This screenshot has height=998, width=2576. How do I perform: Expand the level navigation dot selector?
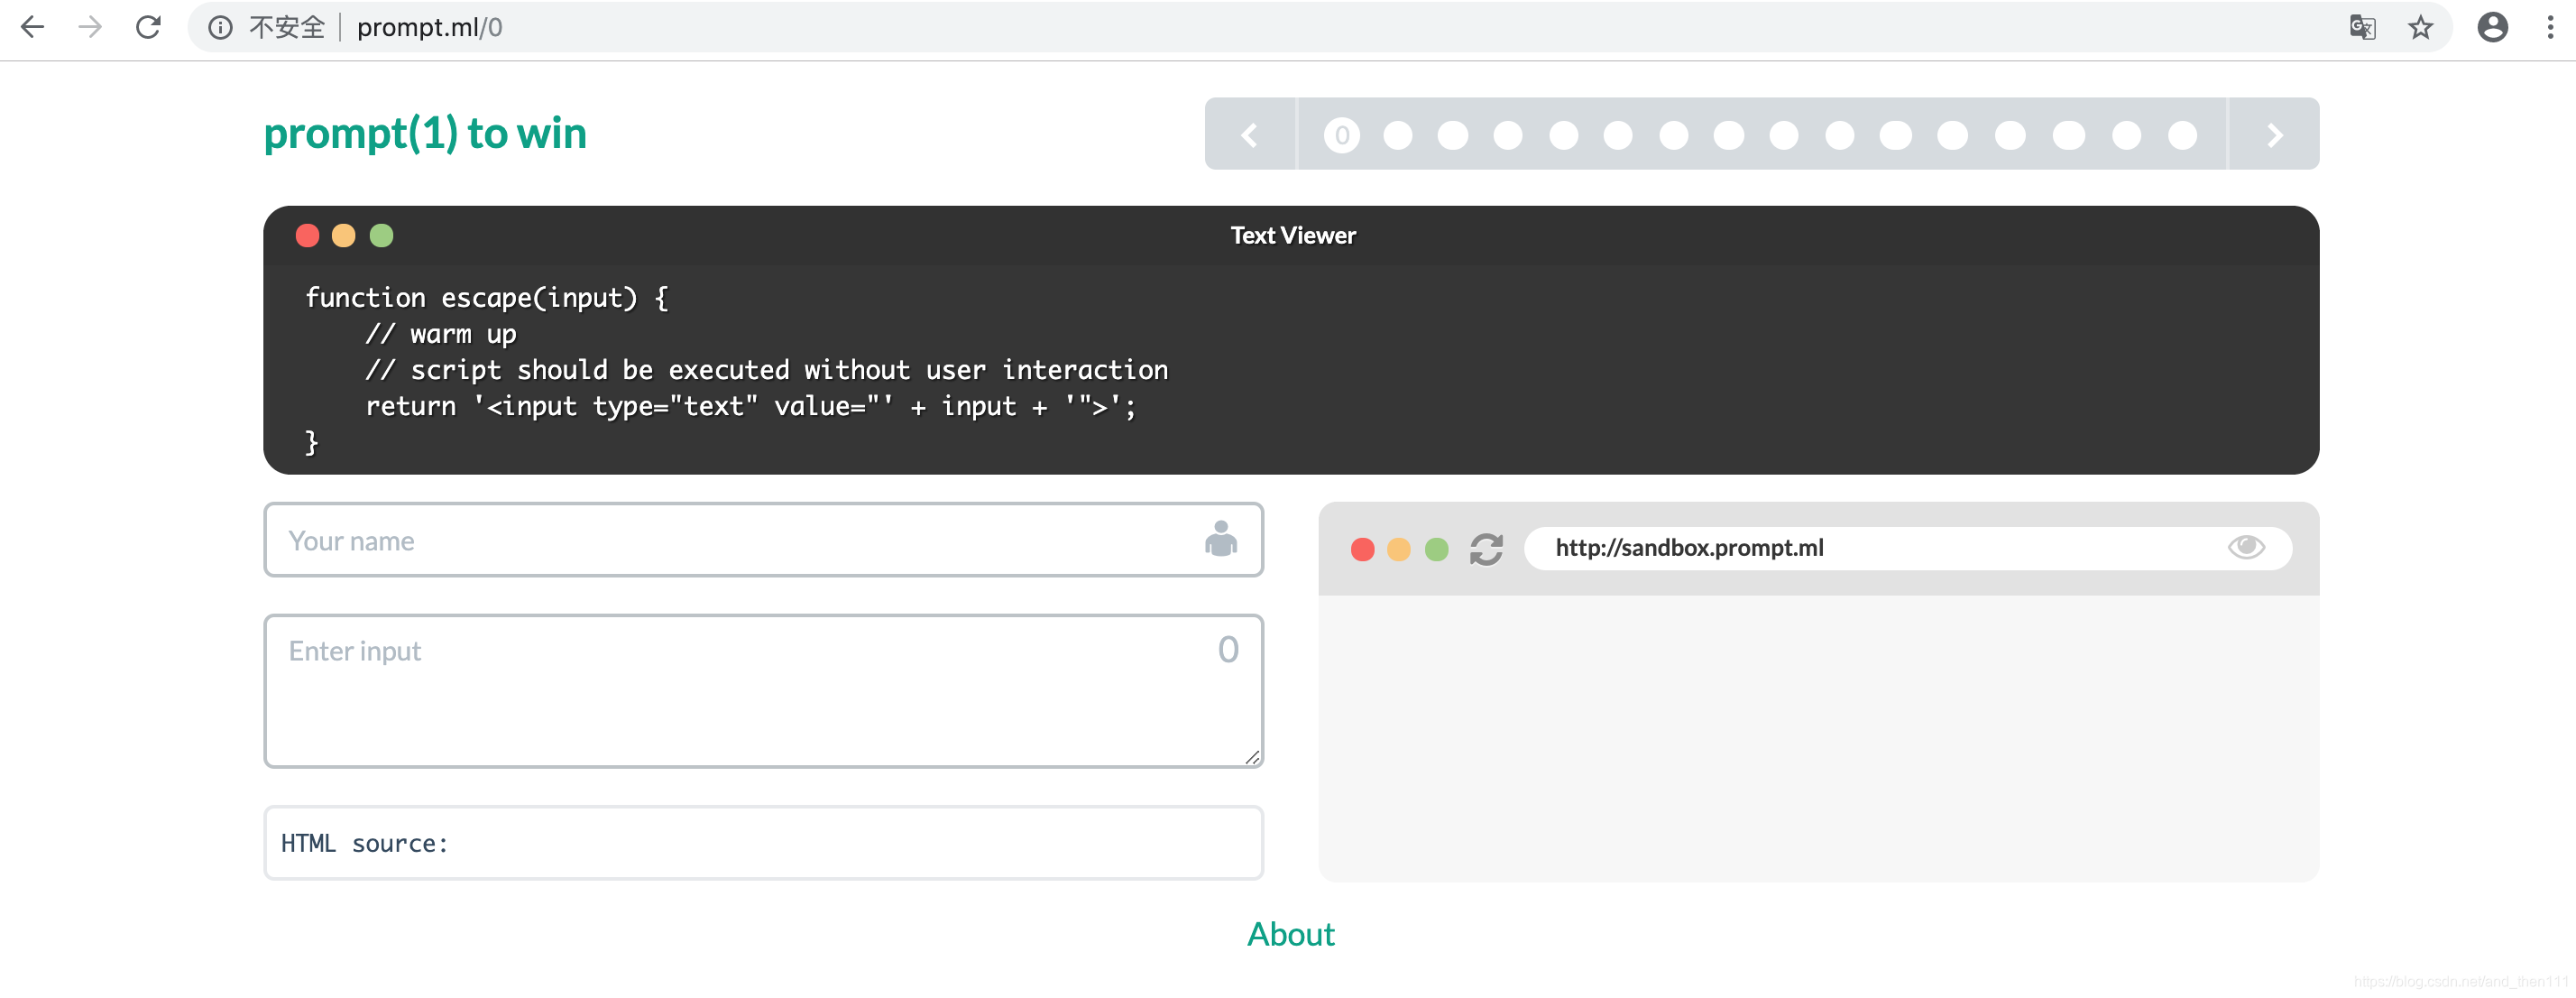click(x=2276, y=134)
